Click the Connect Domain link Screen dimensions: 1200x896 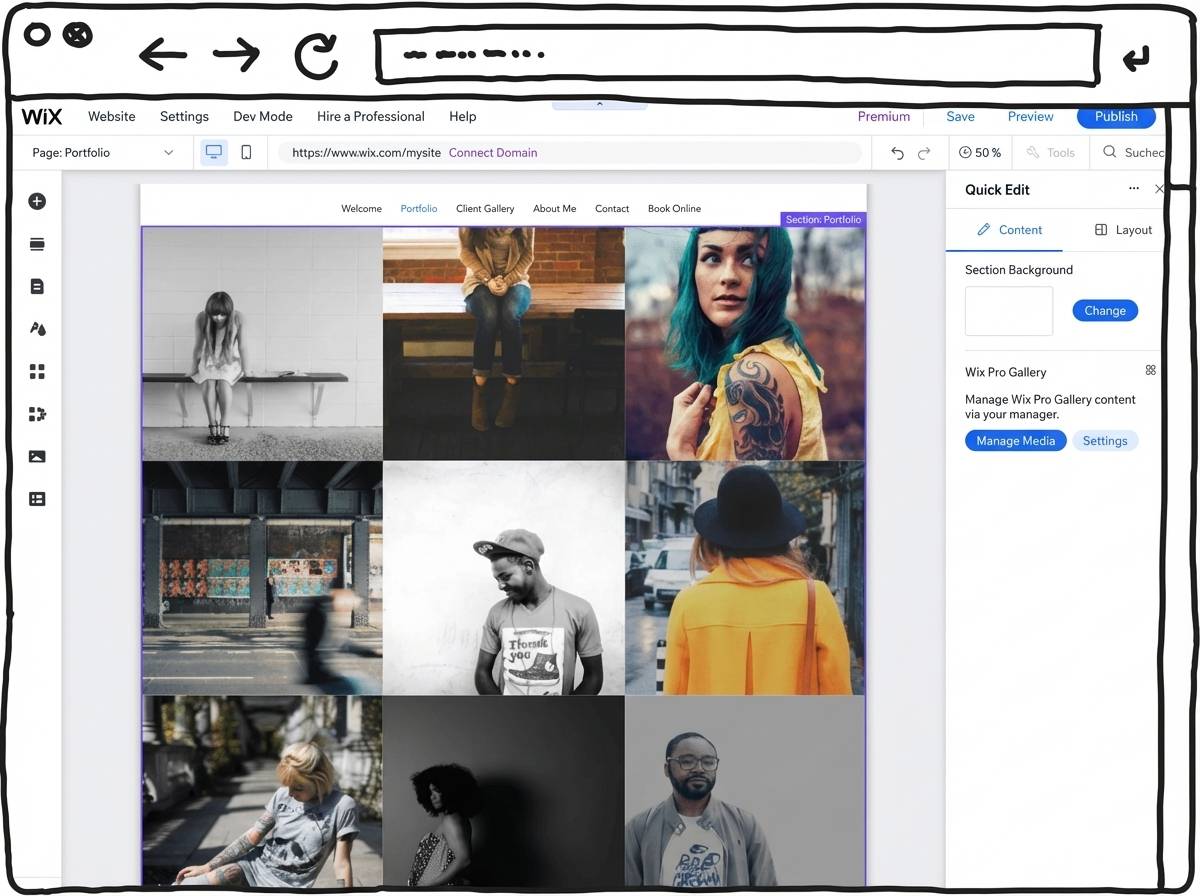coord(493,152)
